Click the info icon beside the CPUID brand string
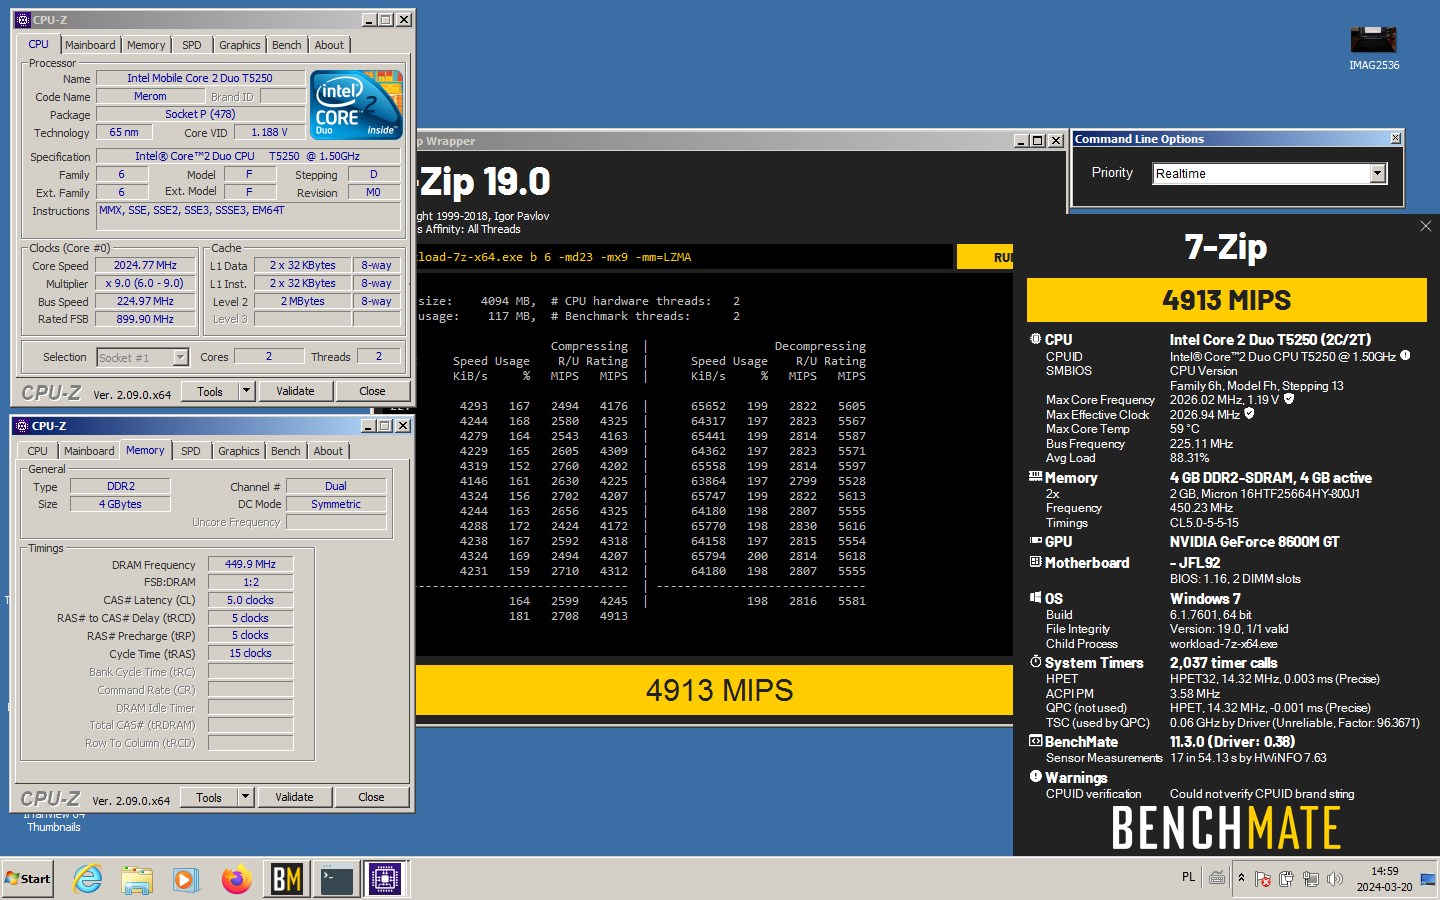The image size is (1440, 900). pos(1405,356)
